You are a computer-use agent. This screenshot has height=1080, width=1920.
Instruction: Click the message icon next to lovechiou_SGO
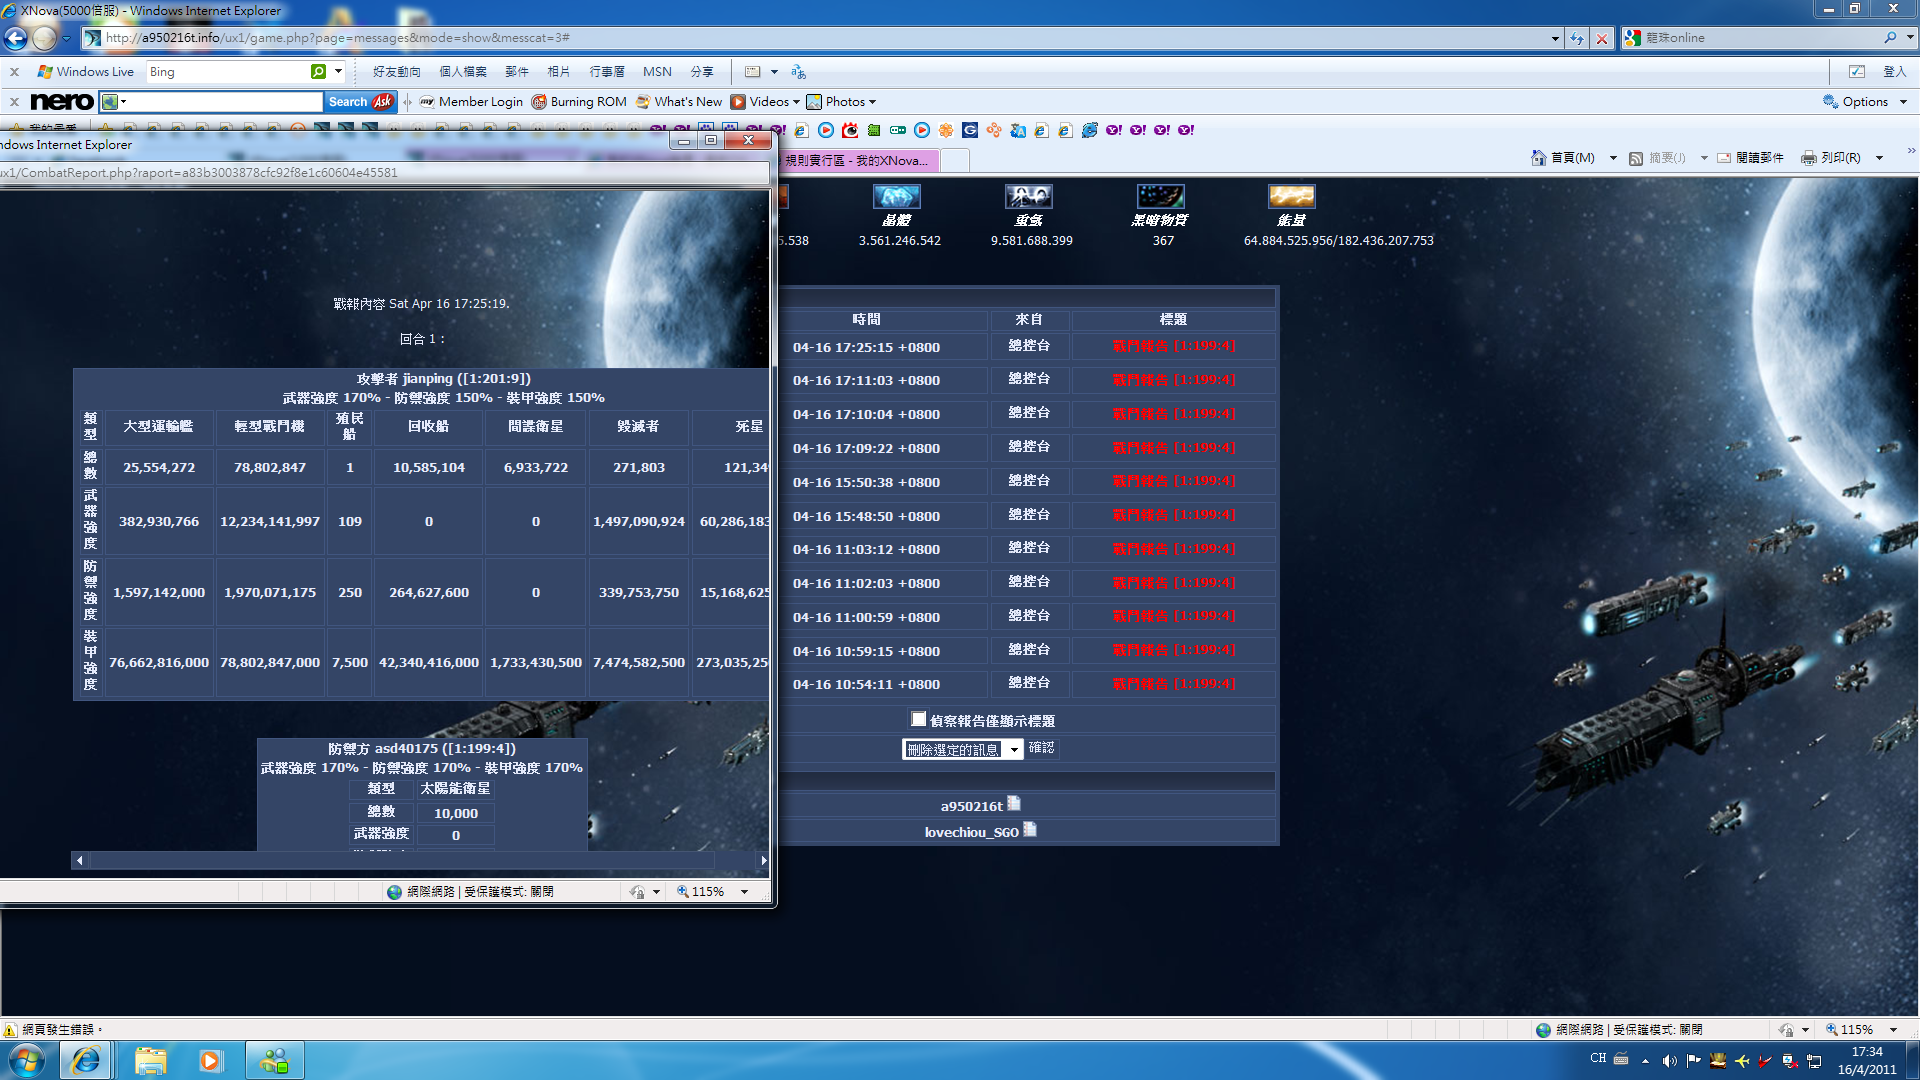1030,830
